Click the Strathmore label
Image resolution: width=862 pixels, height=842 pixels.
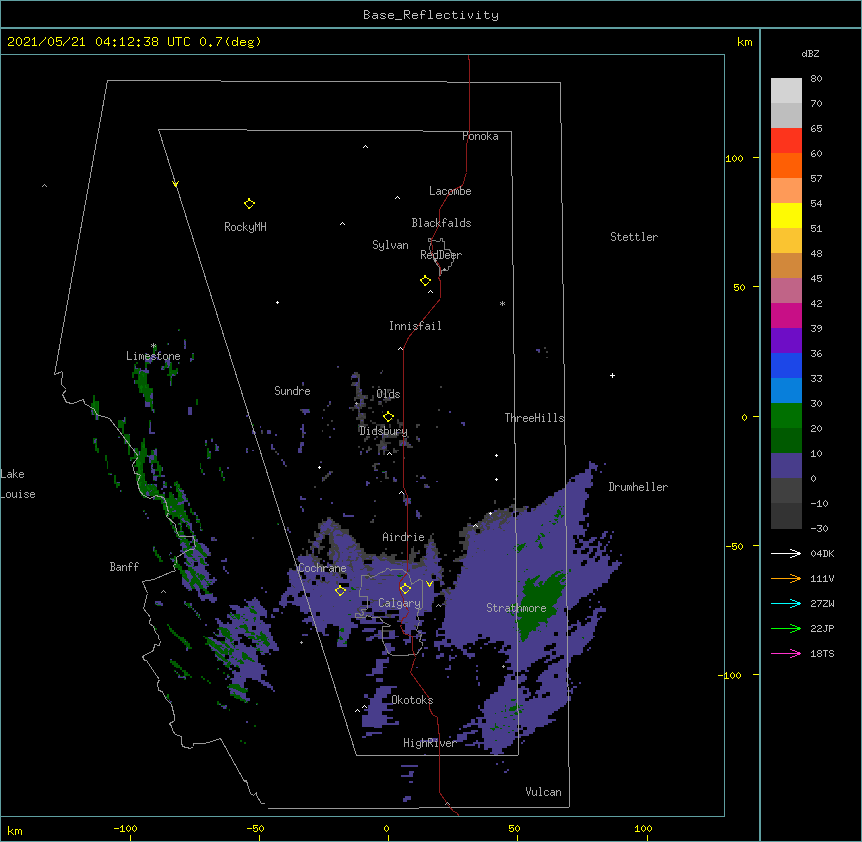click(x=516, y=608)
